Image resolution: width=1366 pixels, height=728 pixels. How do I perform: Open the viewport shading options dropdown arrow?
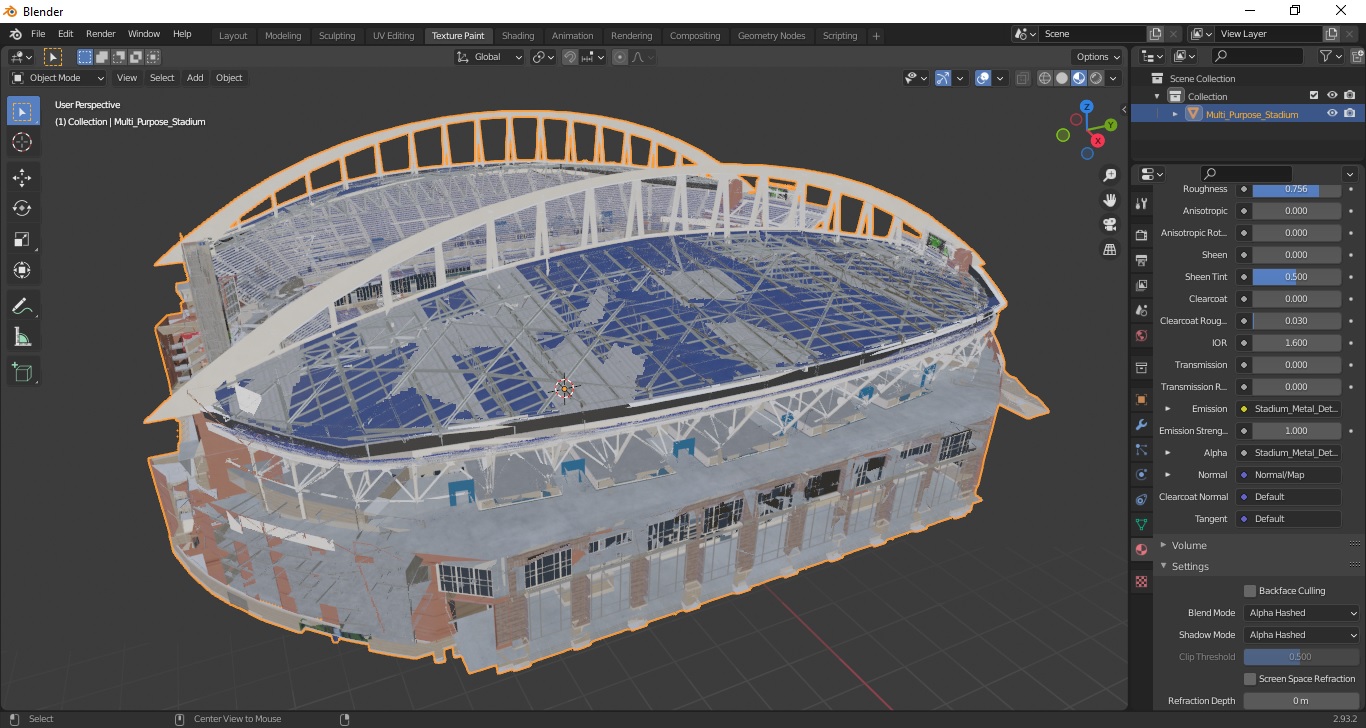tap(1113, 78)
